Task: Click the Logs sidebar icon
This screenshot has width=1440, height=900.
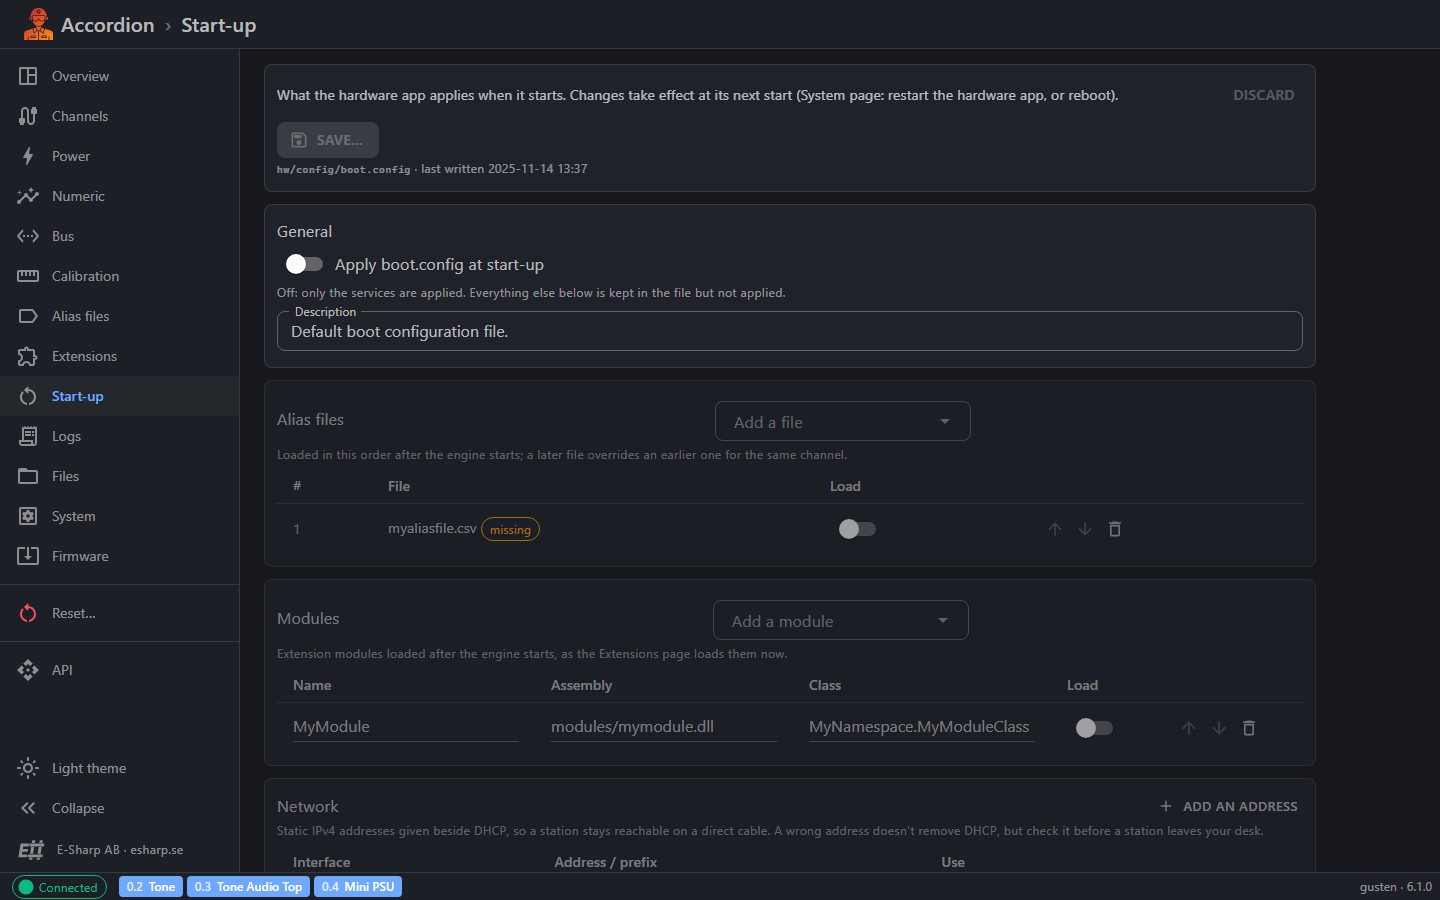Action: point(28,436)
